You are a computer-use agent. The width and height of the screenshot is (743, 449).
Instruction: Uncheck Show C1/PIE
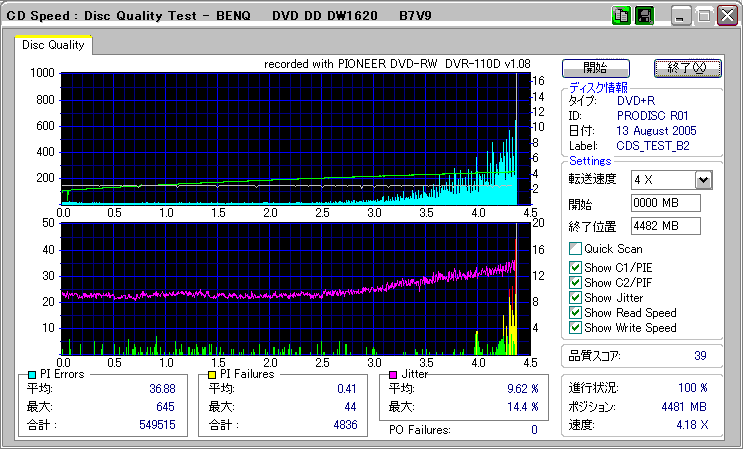click(x=575, y=268)
